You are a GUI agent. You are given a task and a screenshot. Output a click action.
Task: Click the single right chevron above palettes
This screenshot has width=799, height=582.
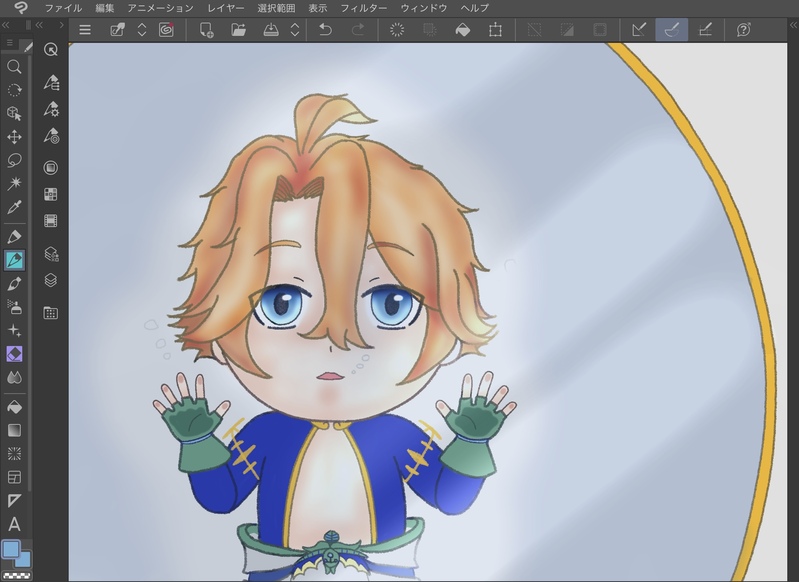pos(62,24)
